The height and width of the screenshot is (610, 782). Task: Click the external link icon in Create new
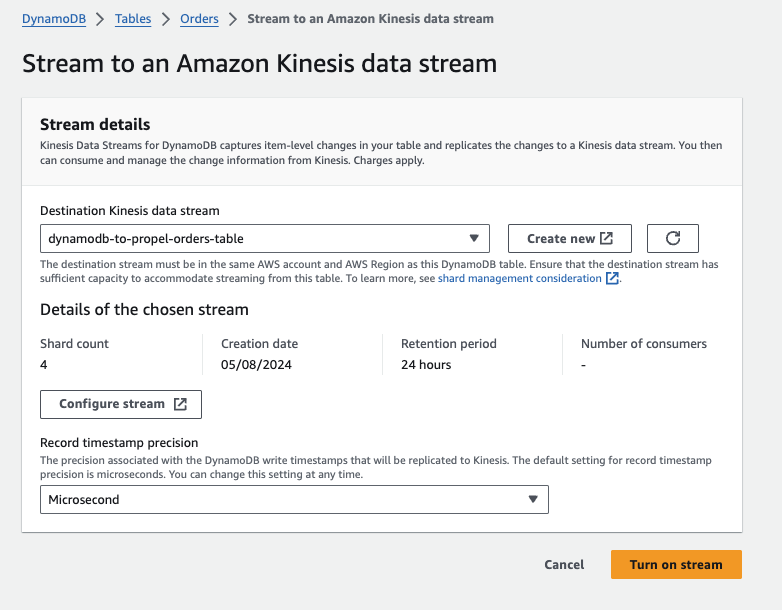pos(606,238)
